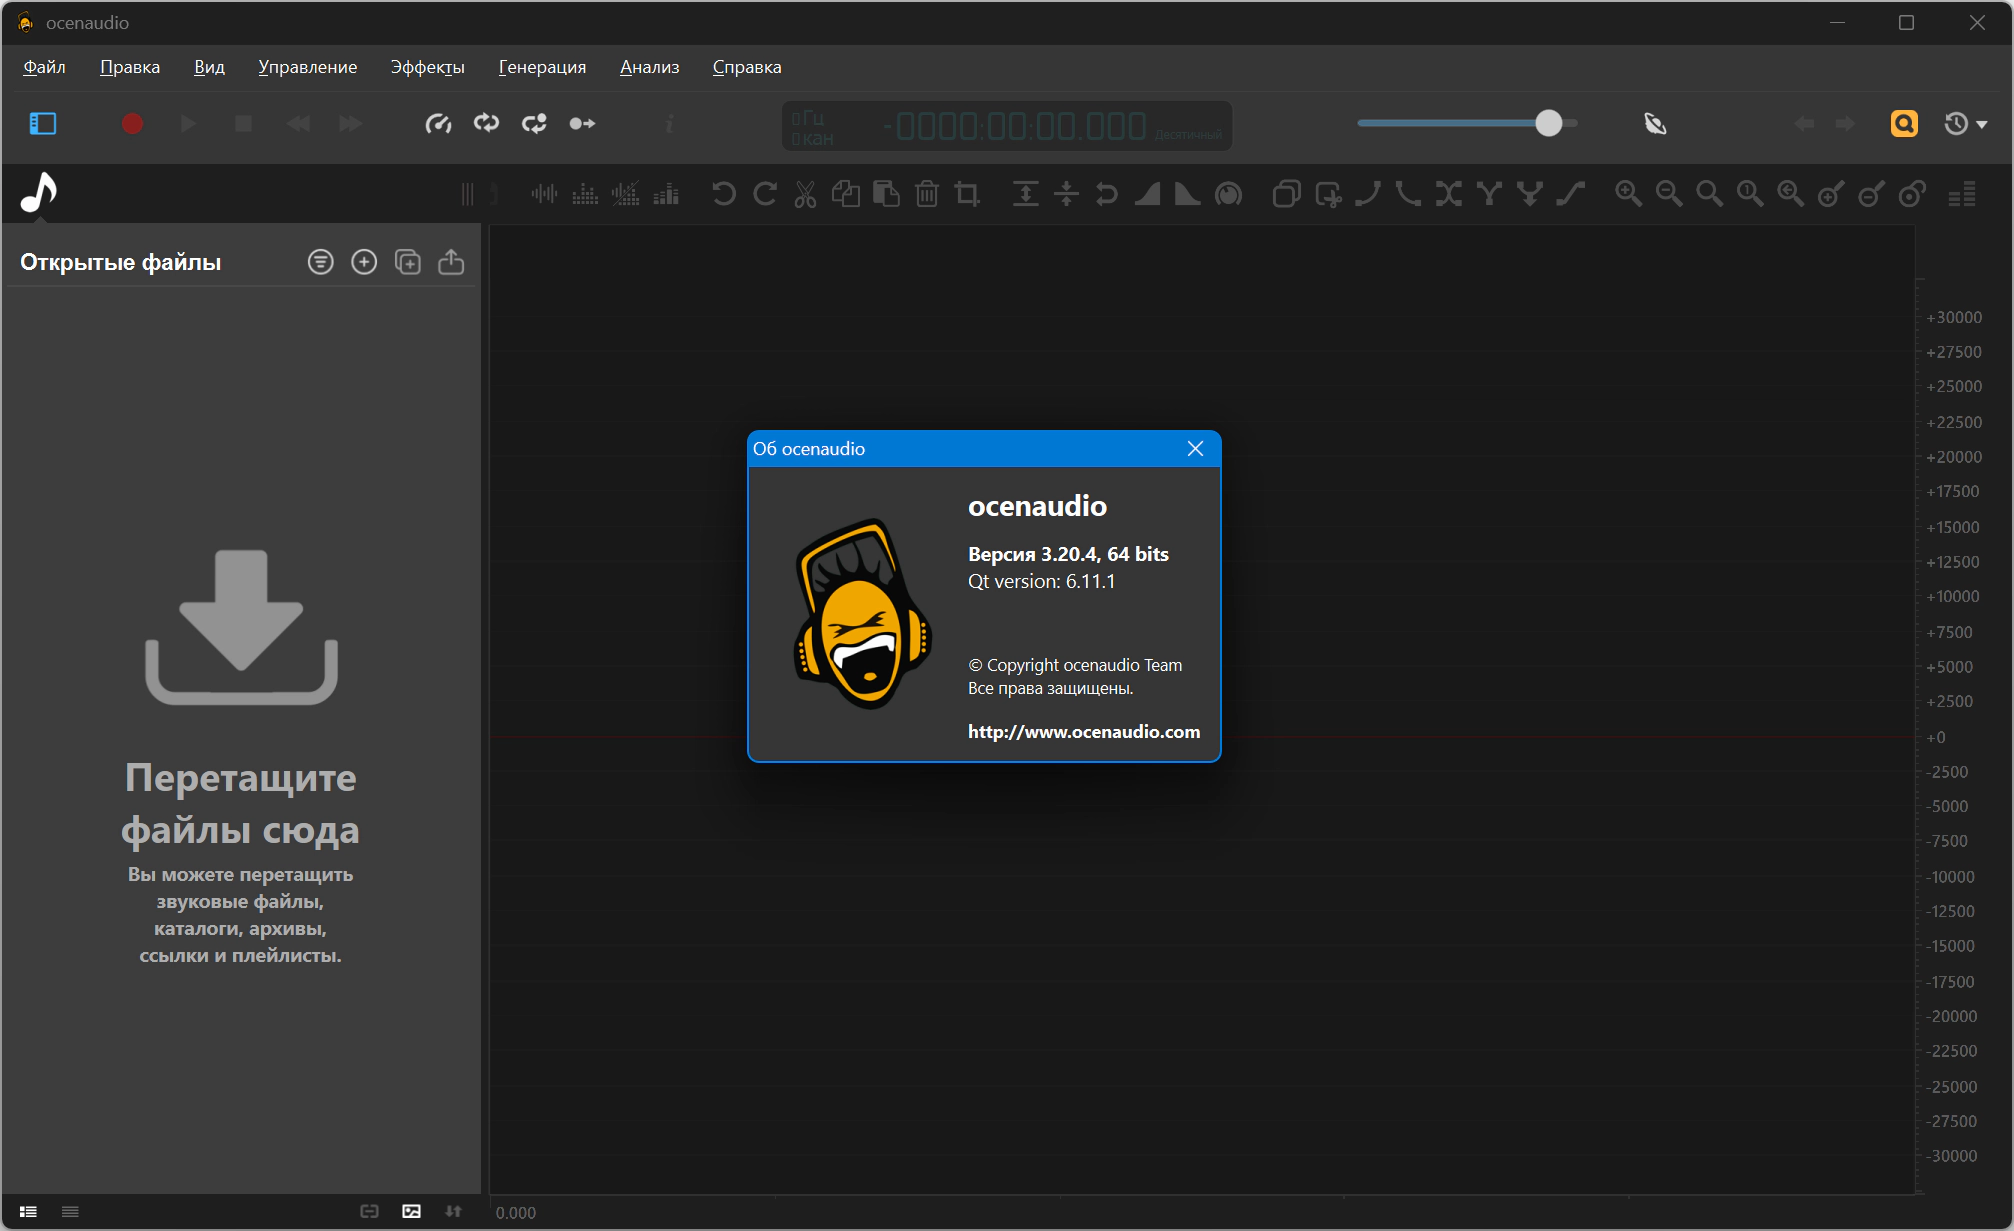Click the Undo icon
This screenshot has width=2014, height=1231.
coord(724,194)
